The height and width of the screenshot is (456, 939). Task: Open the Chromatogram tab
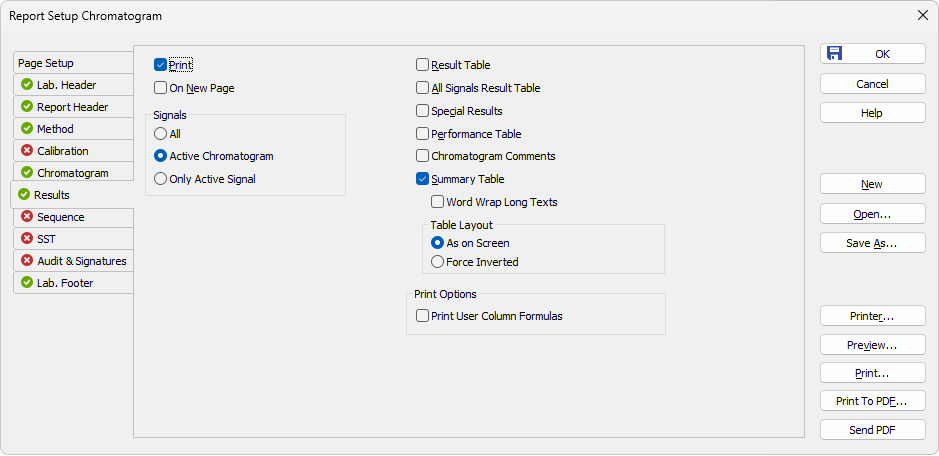73,173
